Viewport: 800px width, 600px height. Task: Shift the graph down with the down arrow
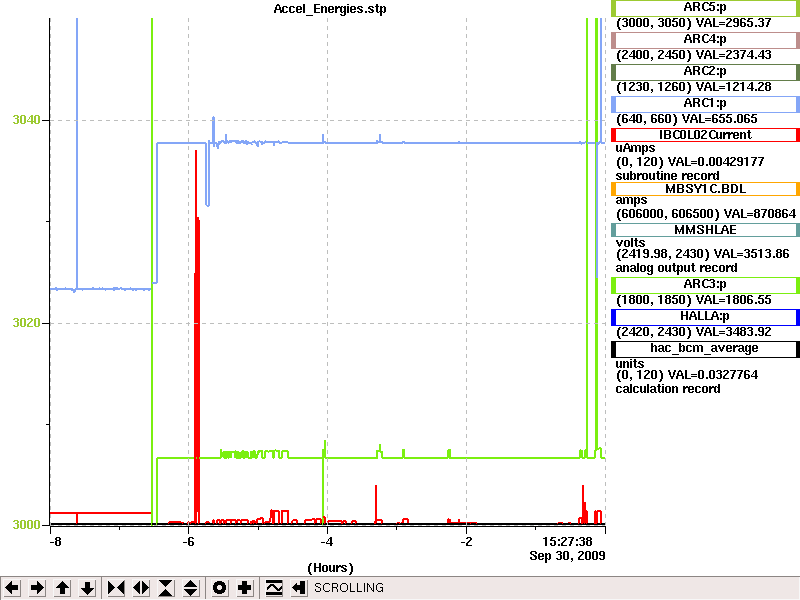tap(88, 588)
